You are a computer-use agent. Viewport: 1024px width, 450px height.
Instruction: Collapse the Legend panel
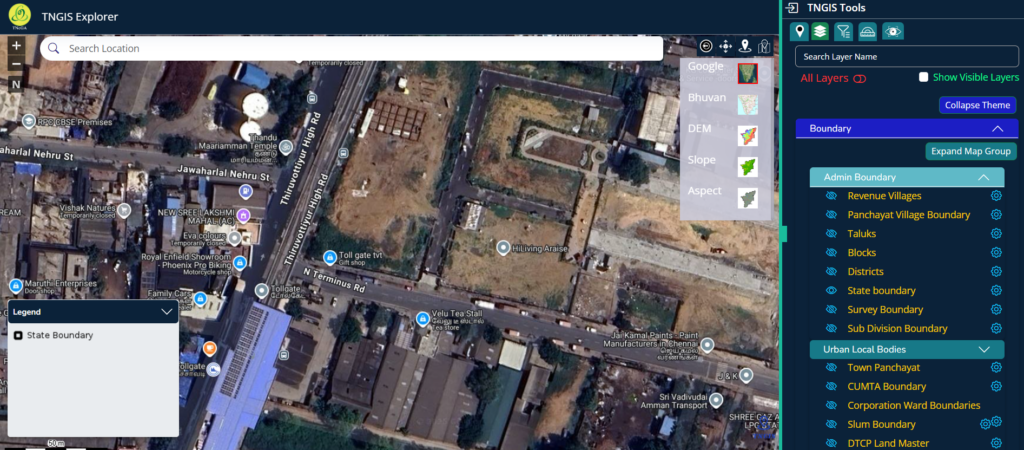(167, 311)
